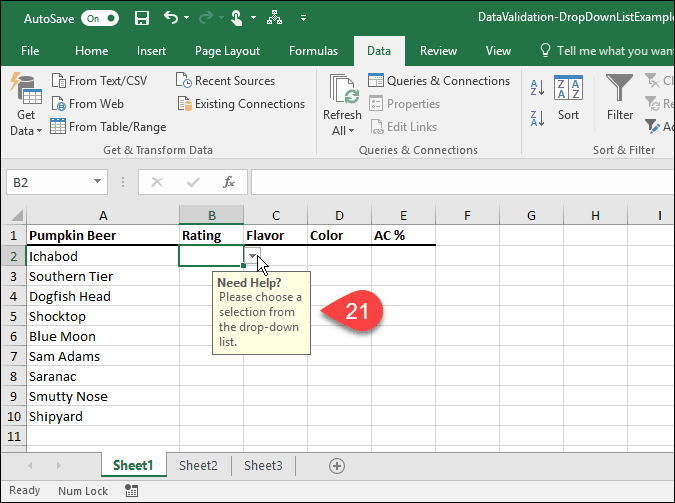Viewport: 675px width, 503px height.
Task: Select the Blue Moon cell
Action: (x=103, y=336)
